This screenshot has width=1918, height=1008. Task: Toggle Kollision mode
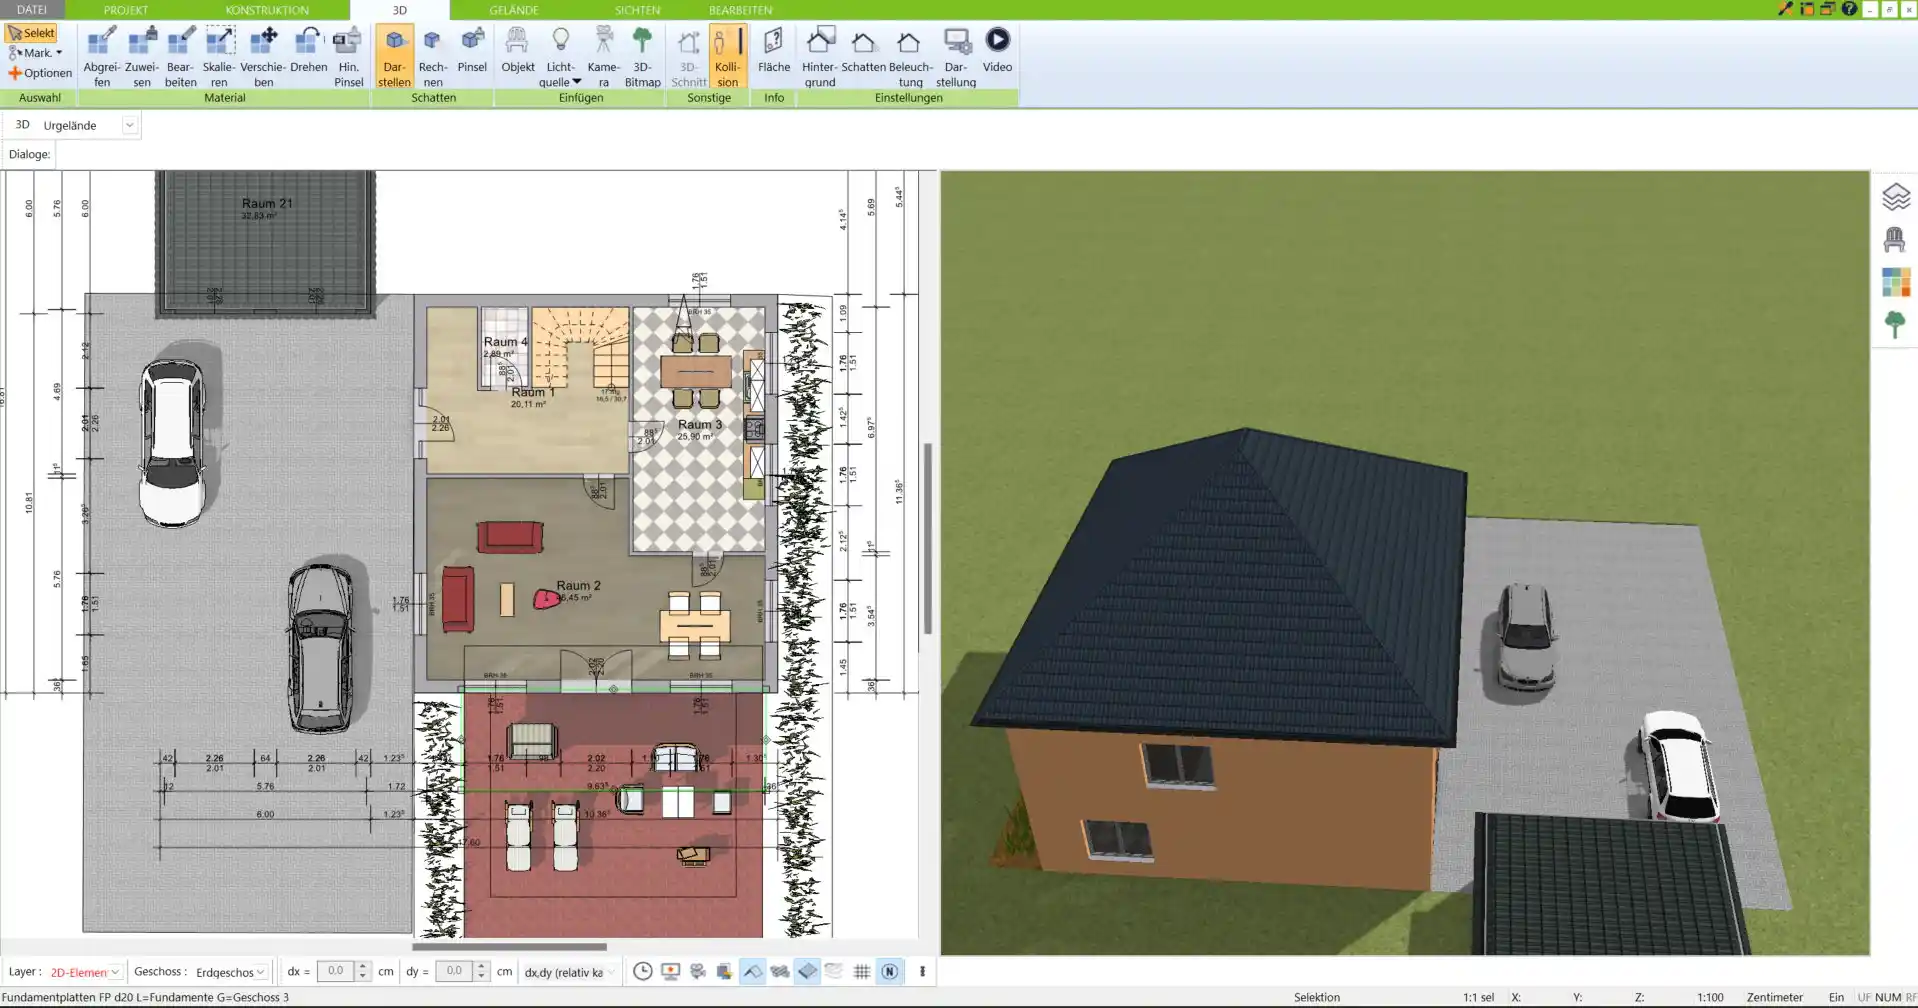(x=727, y=57)
